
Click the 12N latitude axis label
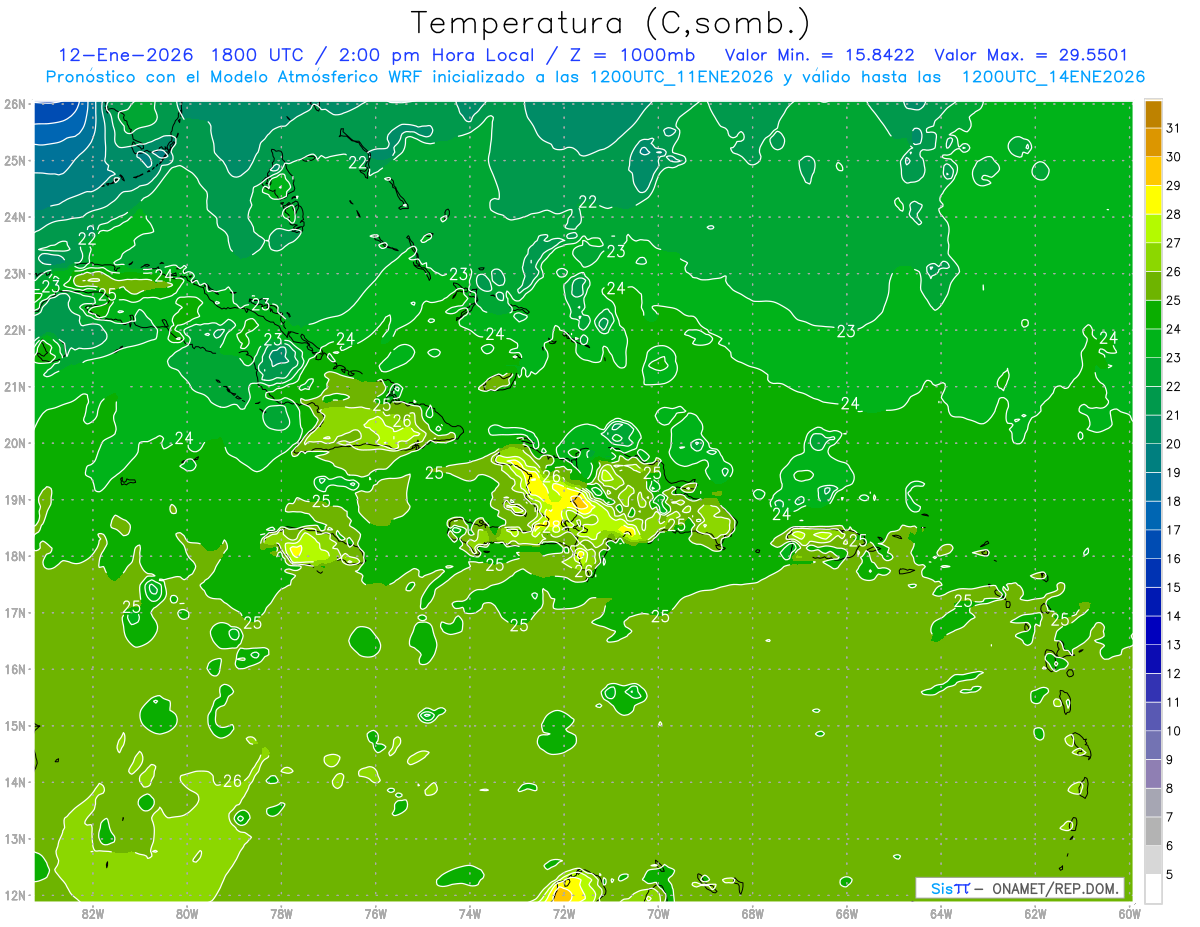tap(14, 895)
